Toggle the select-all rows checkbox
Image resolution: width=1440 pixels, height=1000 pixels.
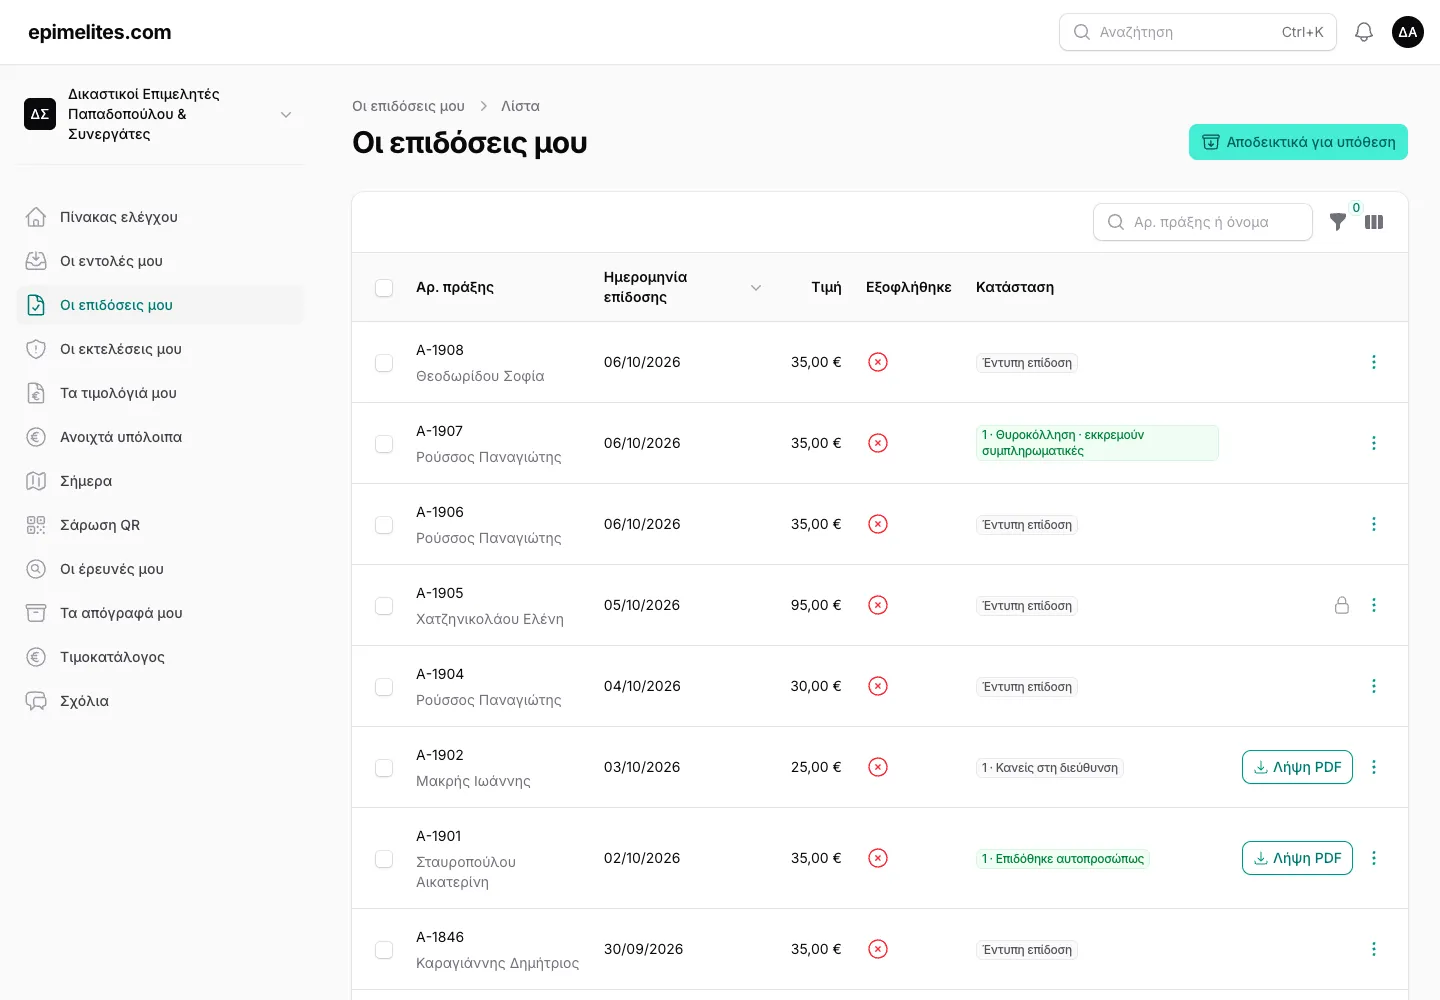pyautogui.click(x=384, y=288)
